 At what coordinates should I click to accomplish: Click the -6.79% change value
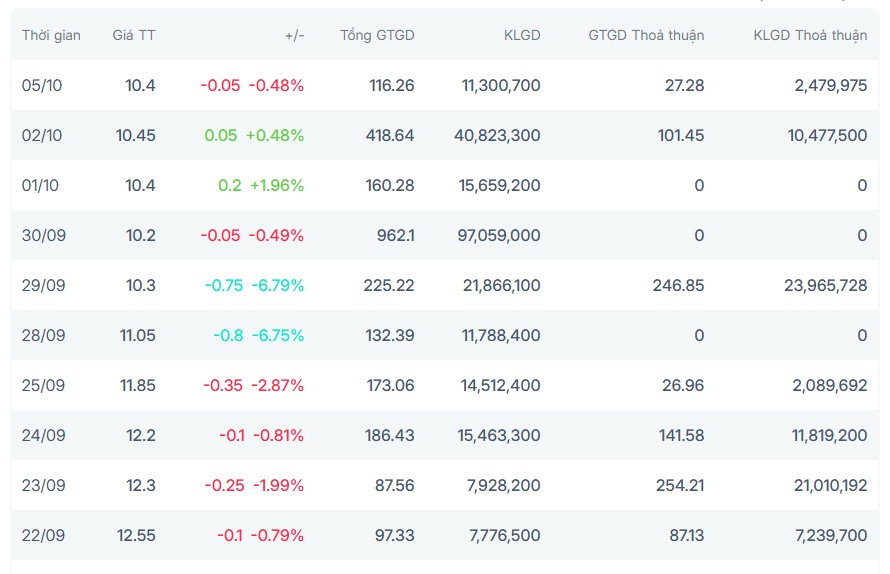278,285
